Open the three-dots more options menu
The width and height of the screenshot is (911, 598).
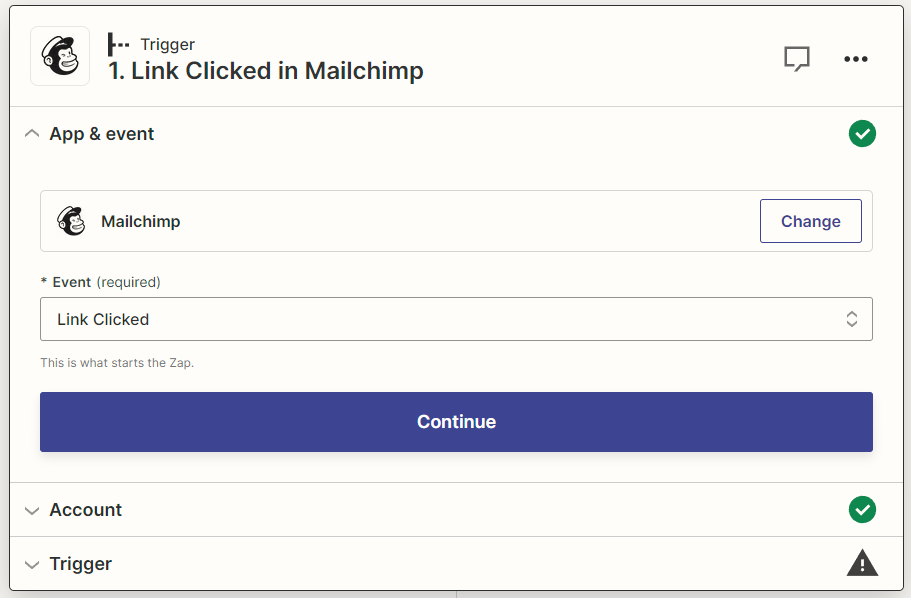pyautogui.click(x=855, y=59)
